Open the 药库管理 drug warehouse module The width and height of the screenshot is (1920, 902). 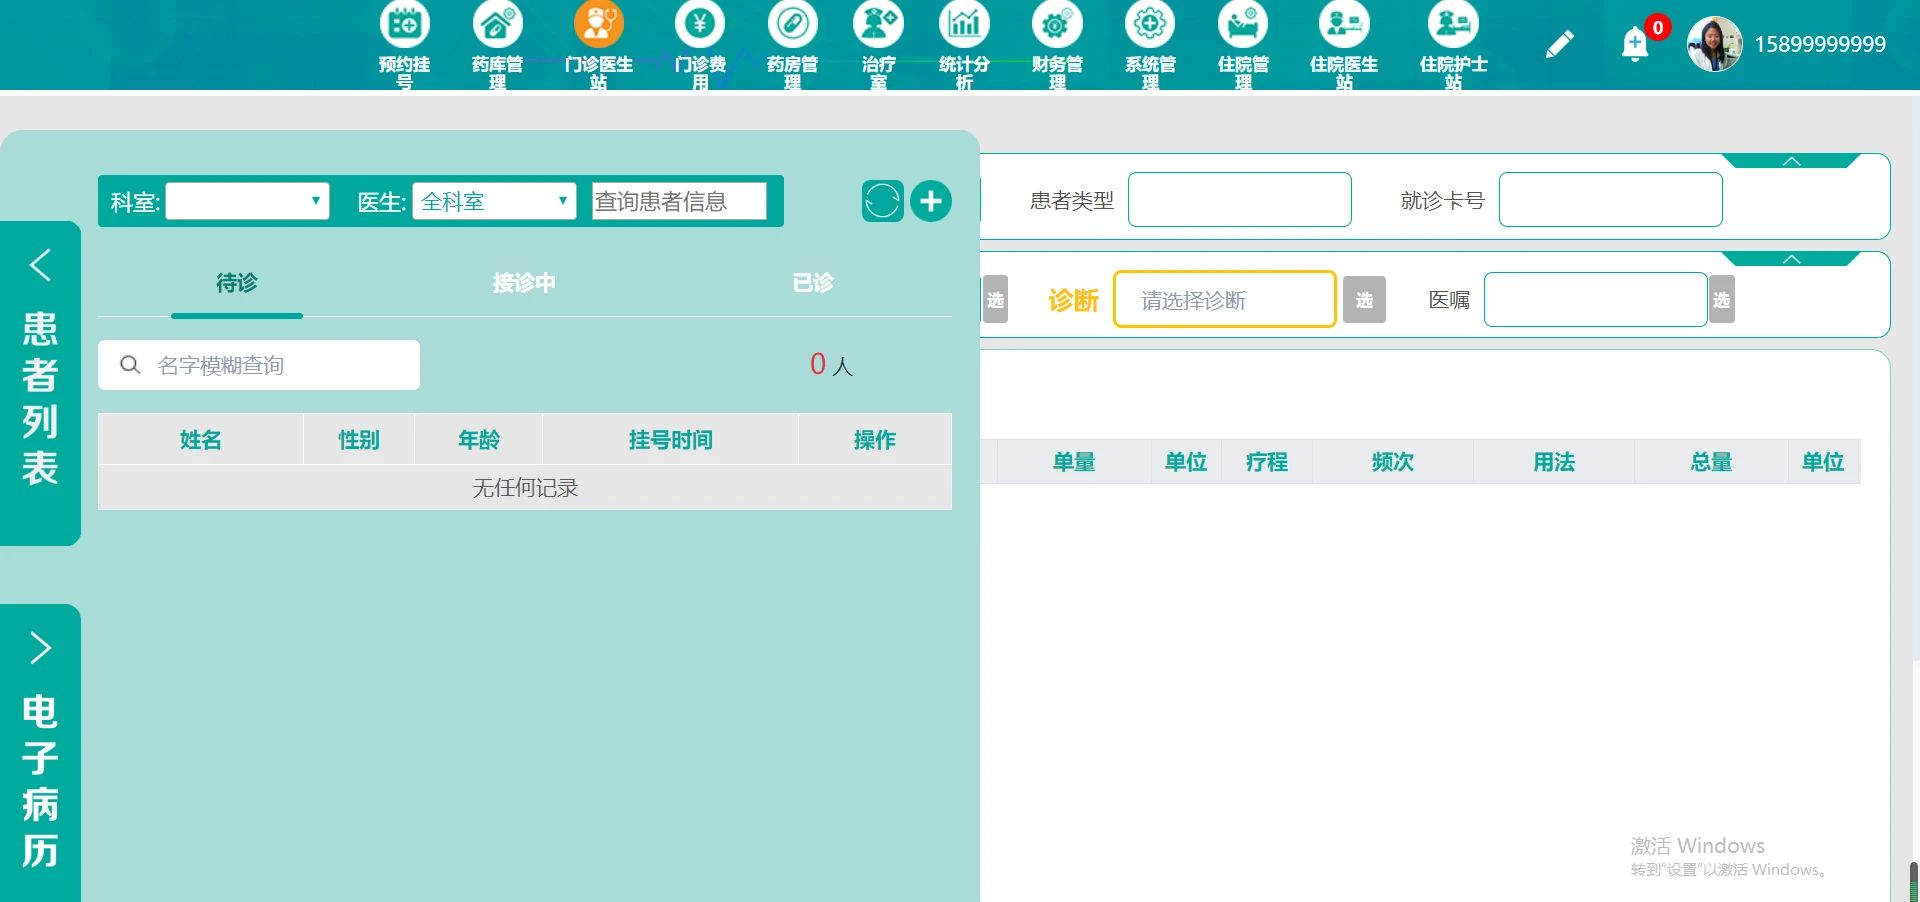point(497,45)
